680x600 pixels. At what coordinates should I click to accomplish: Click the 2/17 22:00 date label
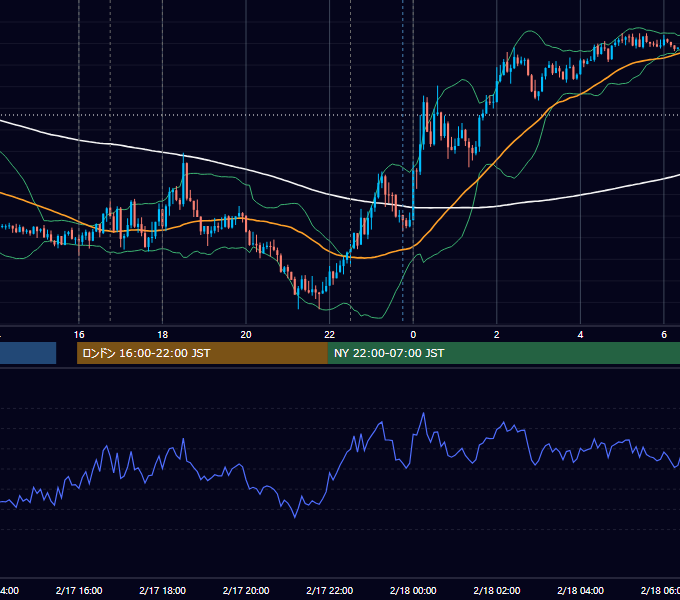click(x=330, y=590)
